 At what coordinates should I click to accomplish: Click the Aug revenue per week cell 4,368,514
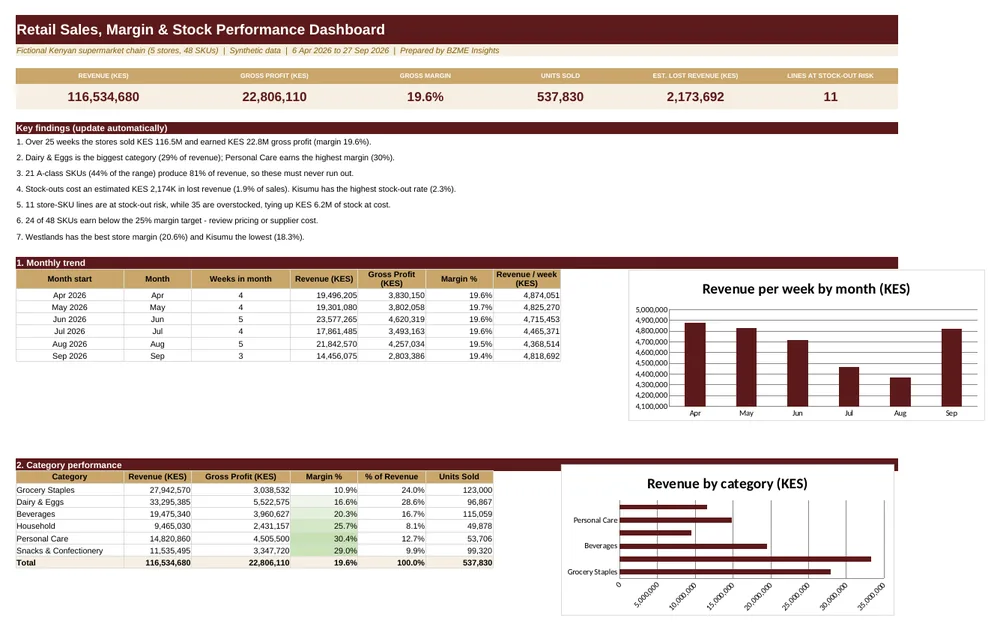527,344
